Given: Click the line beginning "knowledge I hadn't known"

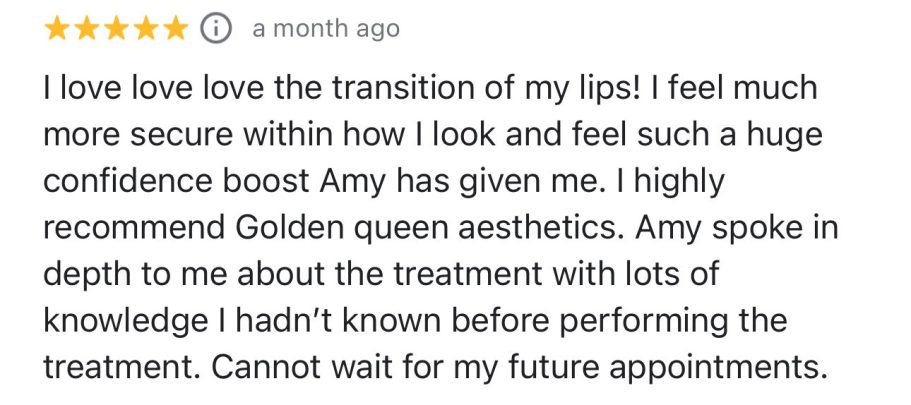Looking at the screenshot, I should (415, 322).
